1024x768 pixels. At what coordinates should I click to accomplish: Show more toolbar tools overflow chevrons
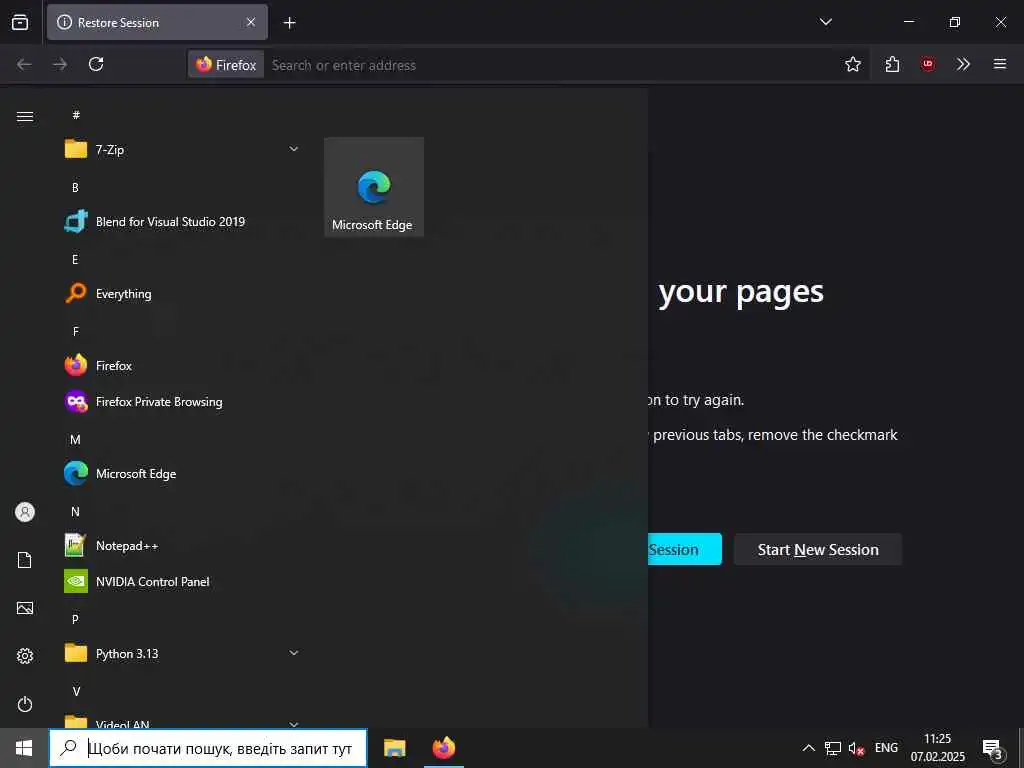963,64
